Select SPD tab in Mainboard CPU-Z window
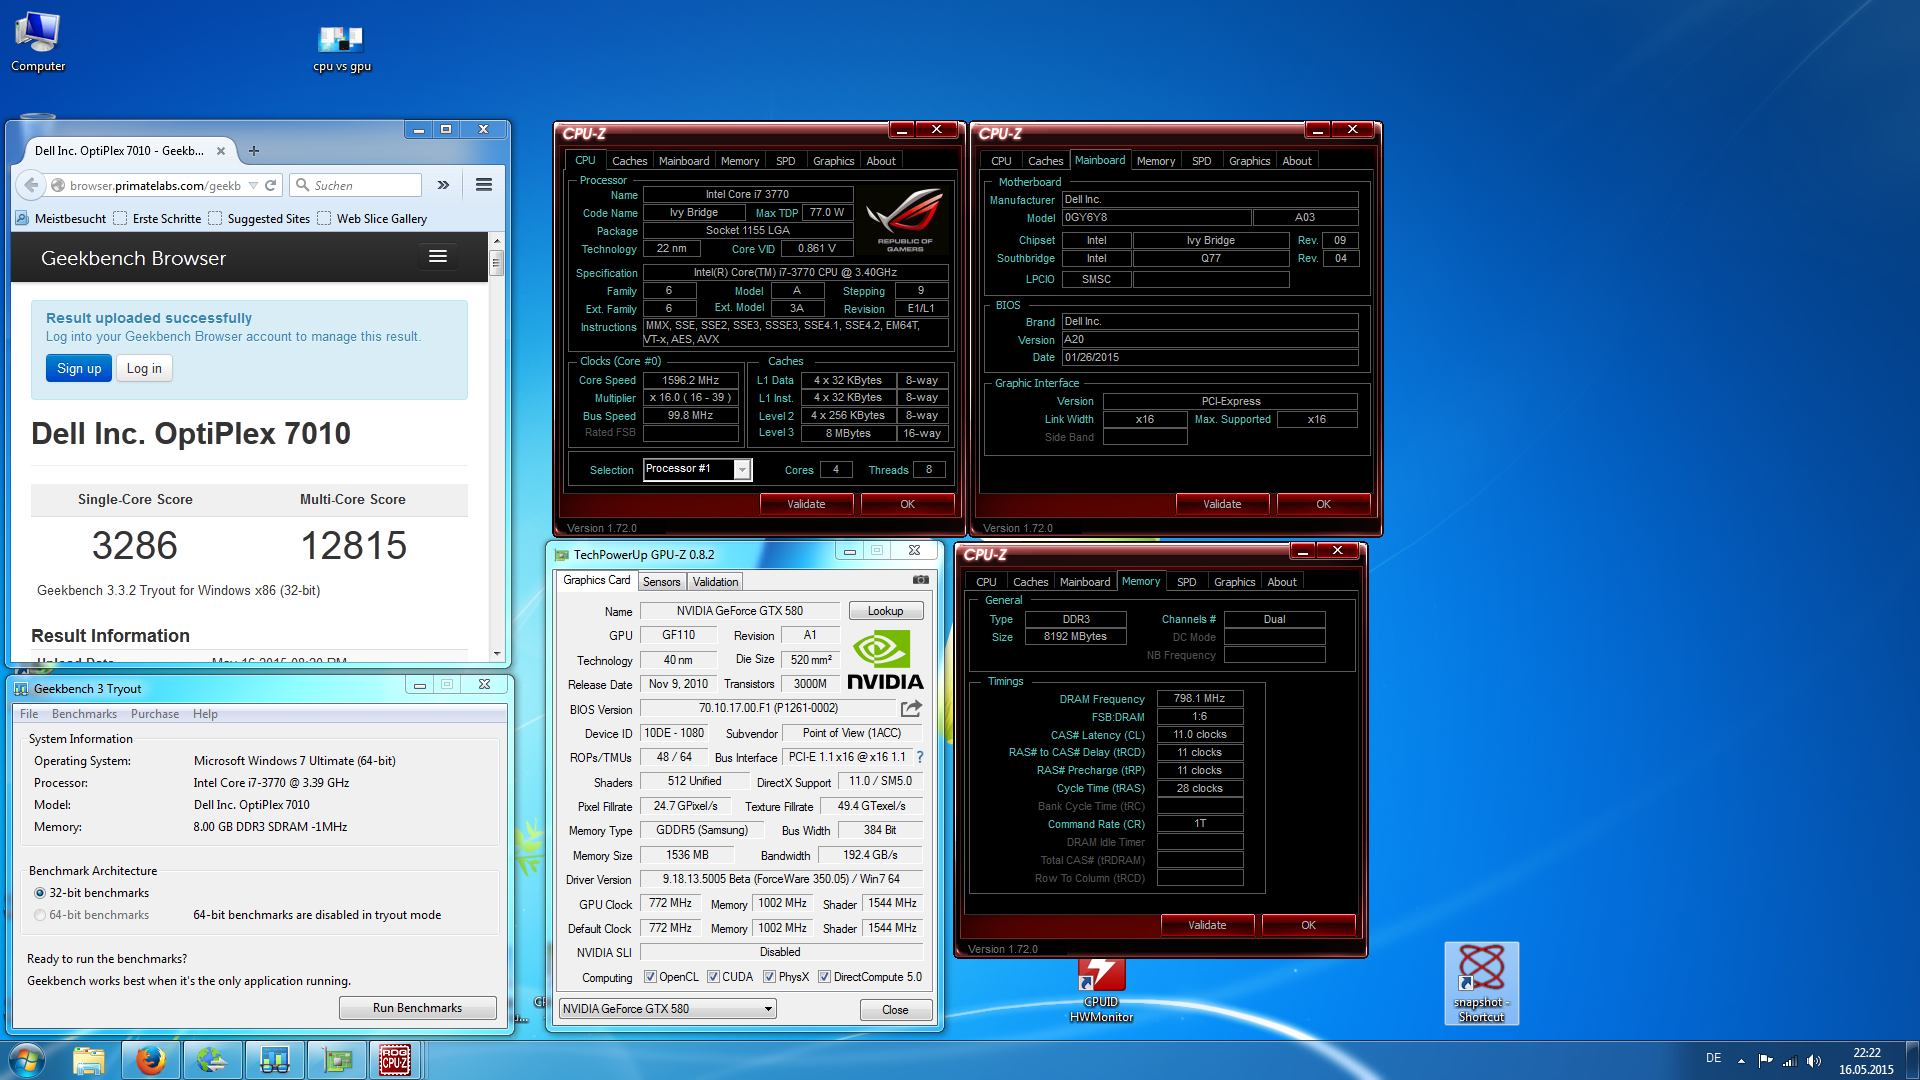Viewport: 1920px width, 1080px height. pos(1201,161)
